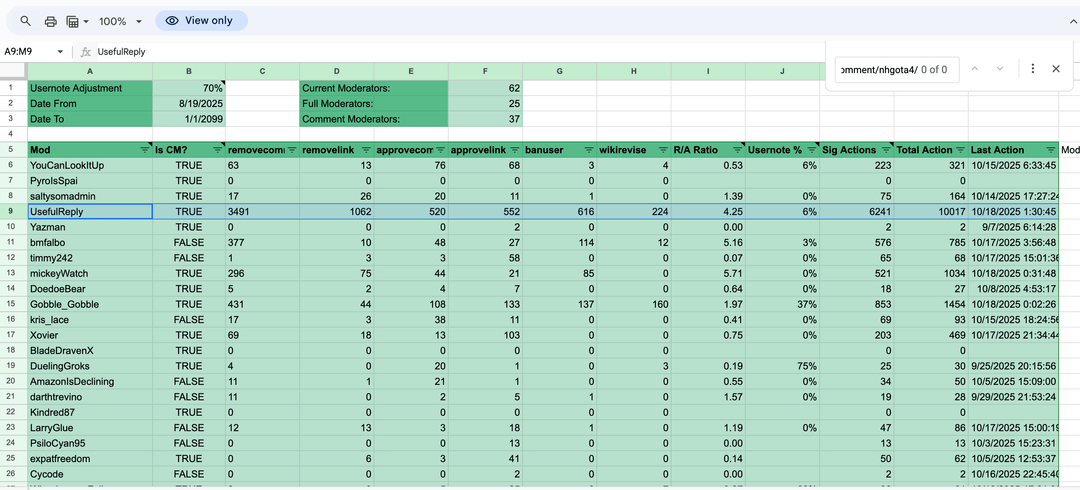Viewport: 1080px width, 490px height.
Task: Click the find-in-sheet search field
Action: click(x=880, y=69)
